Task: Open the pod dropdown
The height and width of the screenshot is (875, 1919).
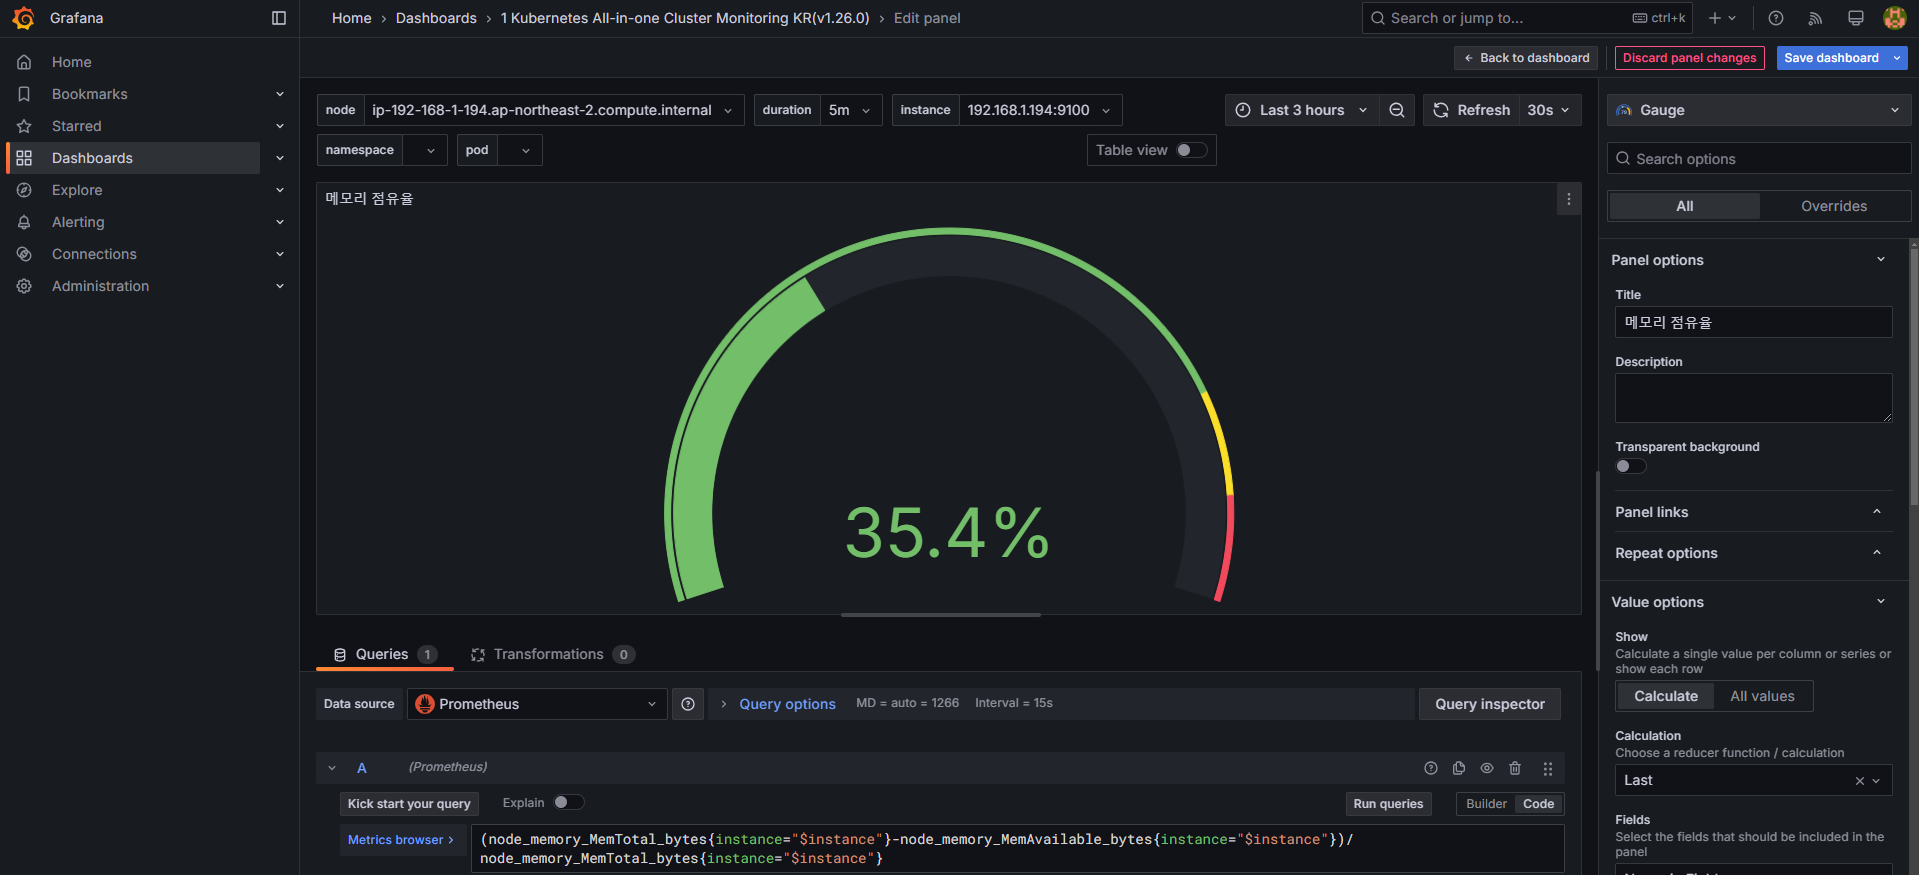Action: 519,150
